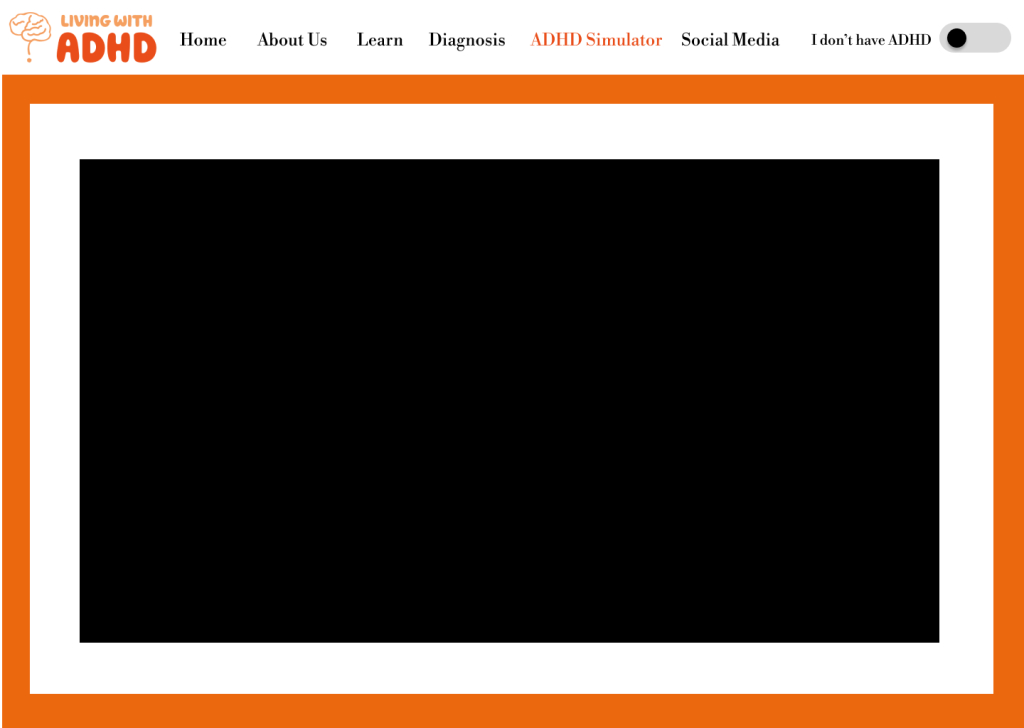The width and height of the screenshot is (1024, 728).
Task: Click the orange strip above the white panel
Action: (x=509, y=89)
